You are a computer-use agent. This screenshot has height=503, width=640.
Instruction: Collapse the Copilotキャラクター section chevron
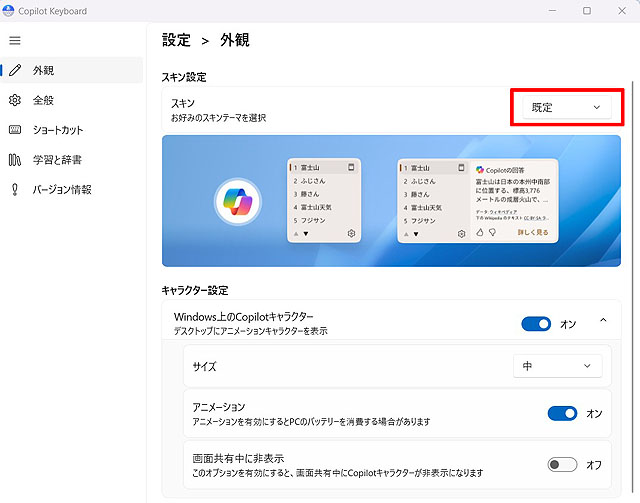pos(602,322)
